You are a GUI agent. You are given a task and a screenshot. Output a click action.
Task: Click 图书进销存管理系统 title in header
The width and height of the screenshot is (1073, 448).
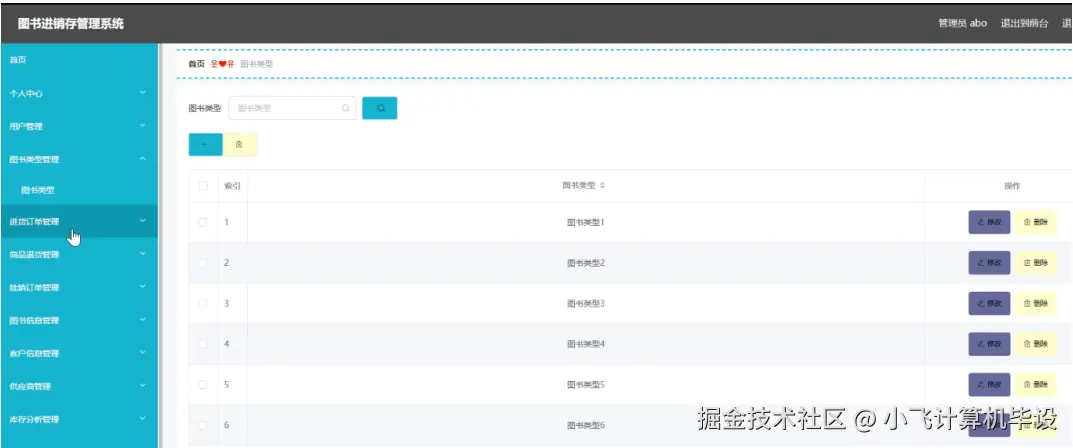pyautogui.click(x=70, y=23)
